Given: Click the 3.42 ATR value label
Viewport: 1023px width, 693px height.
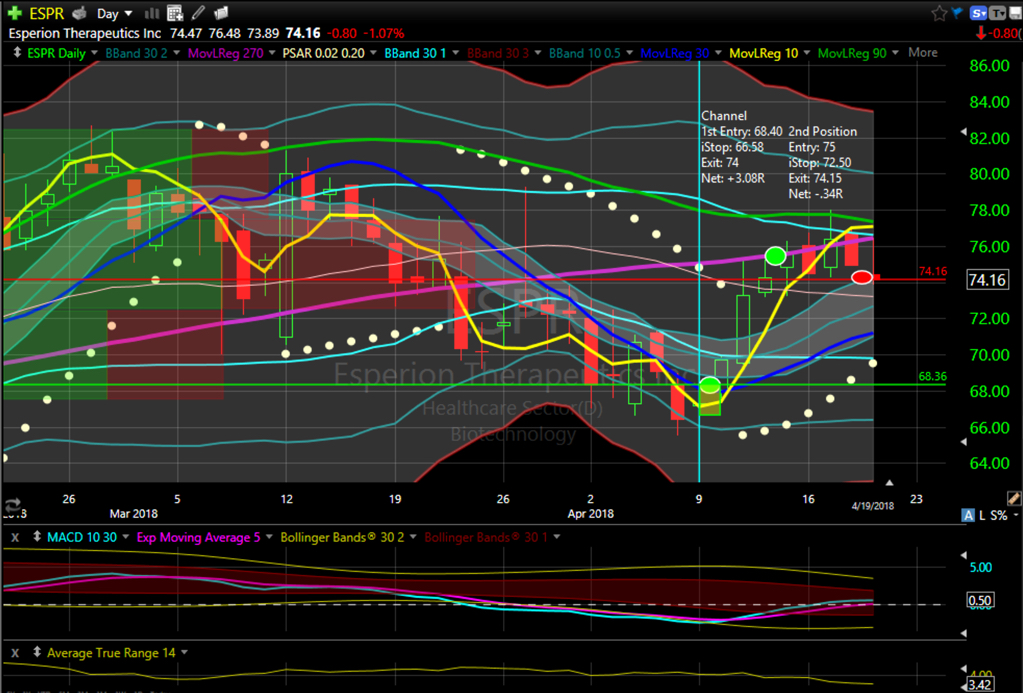Looking at the screenshot, I should [980, 685].
